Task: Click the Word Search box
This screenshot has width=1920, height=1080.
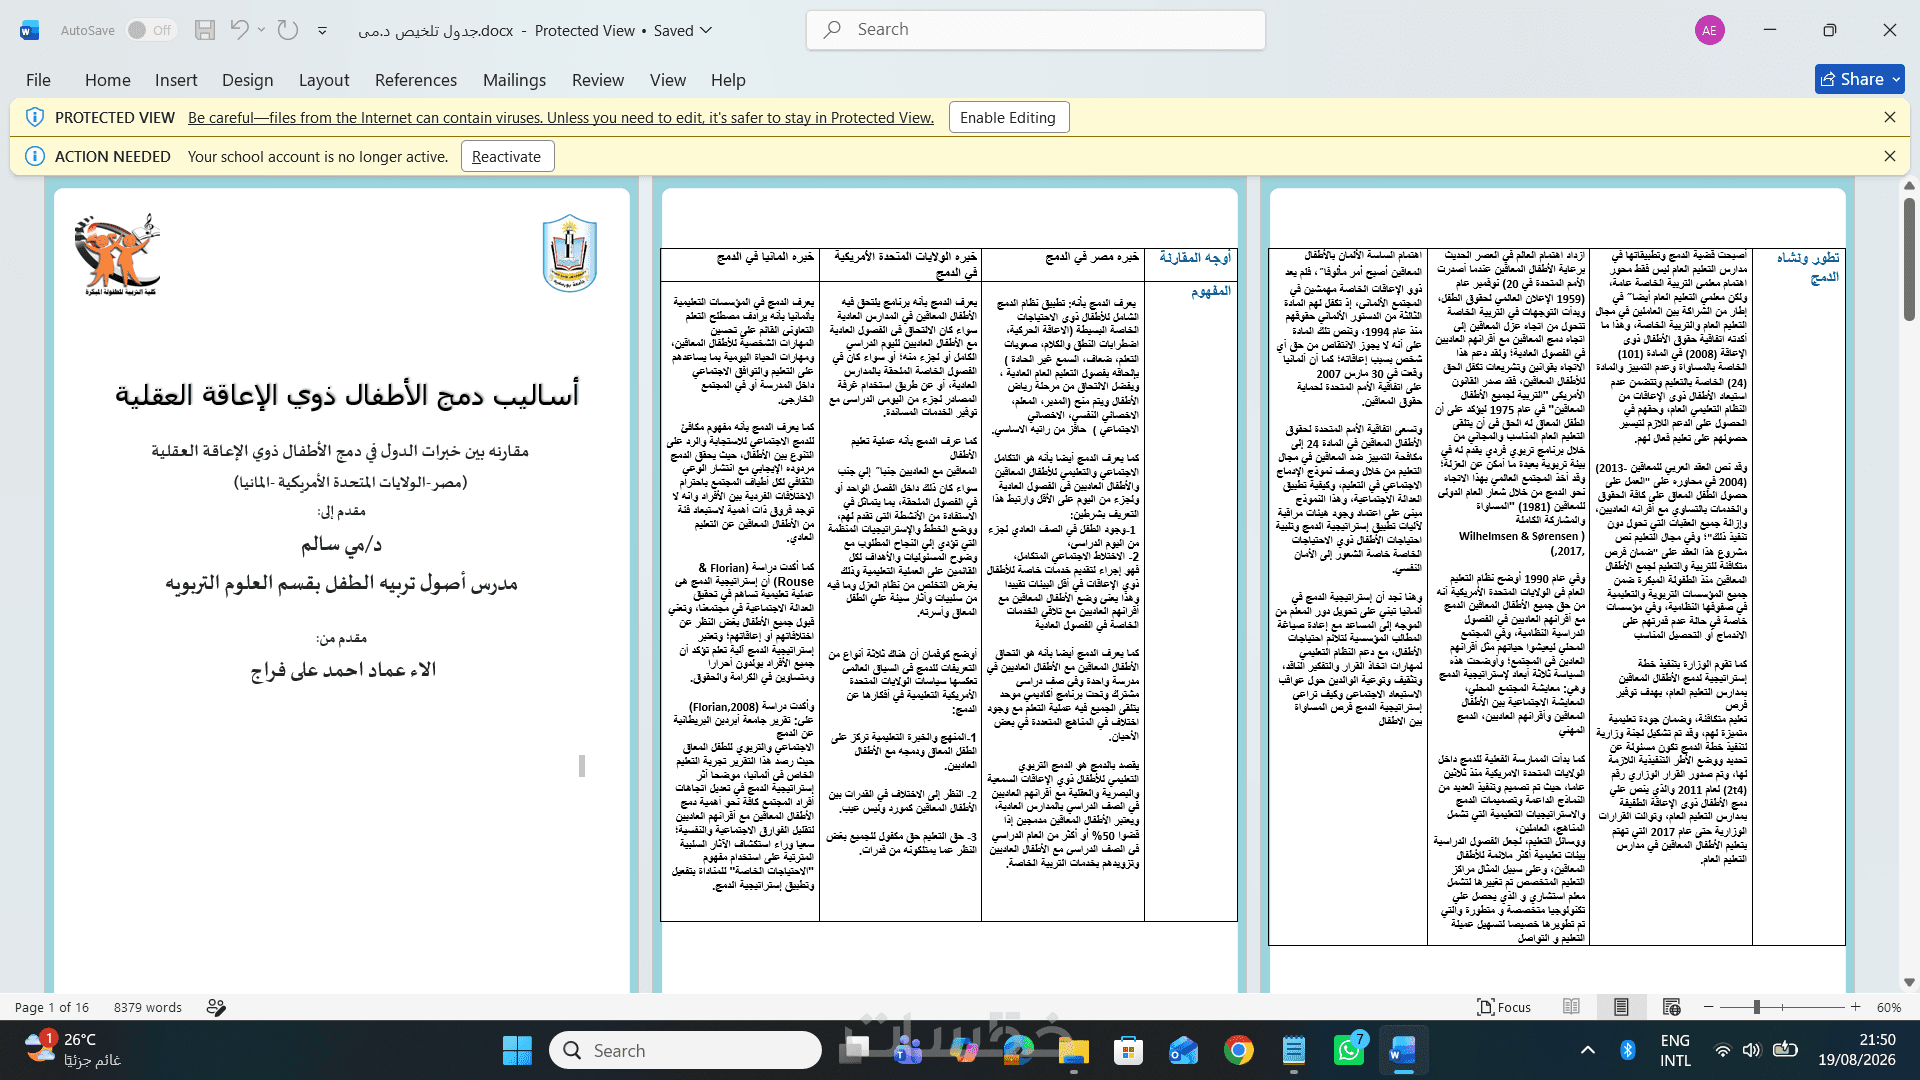Action: [1036, 30]
